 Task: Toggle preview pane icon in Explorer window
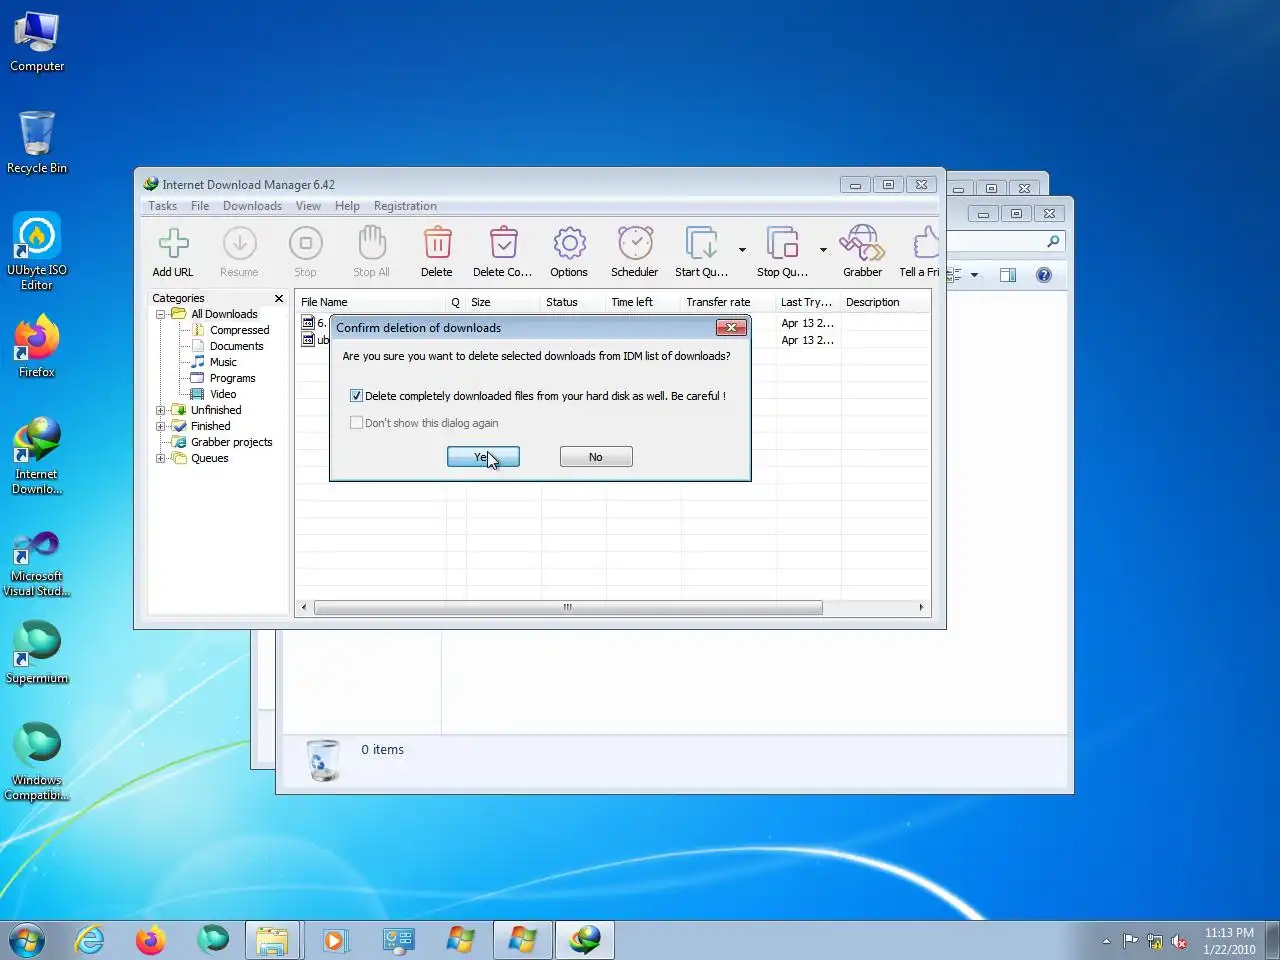1008,275
